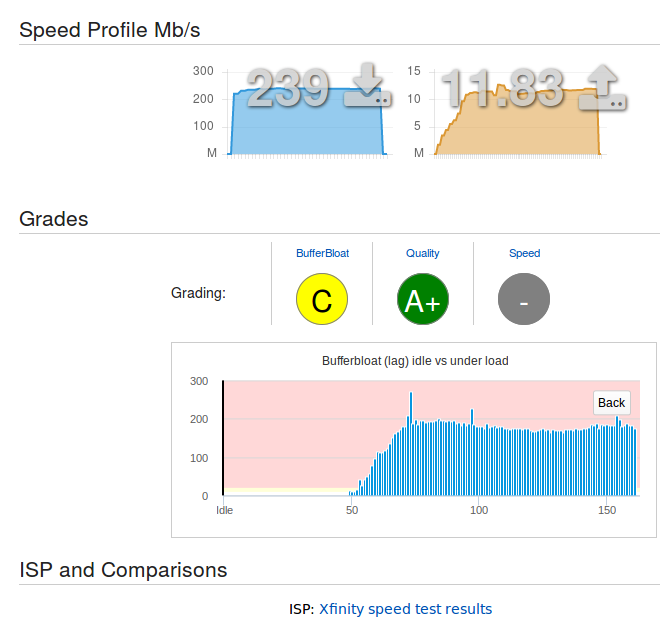Click the Grades section heading
Screen dimensions: 660x619
[x=53, y=219]
